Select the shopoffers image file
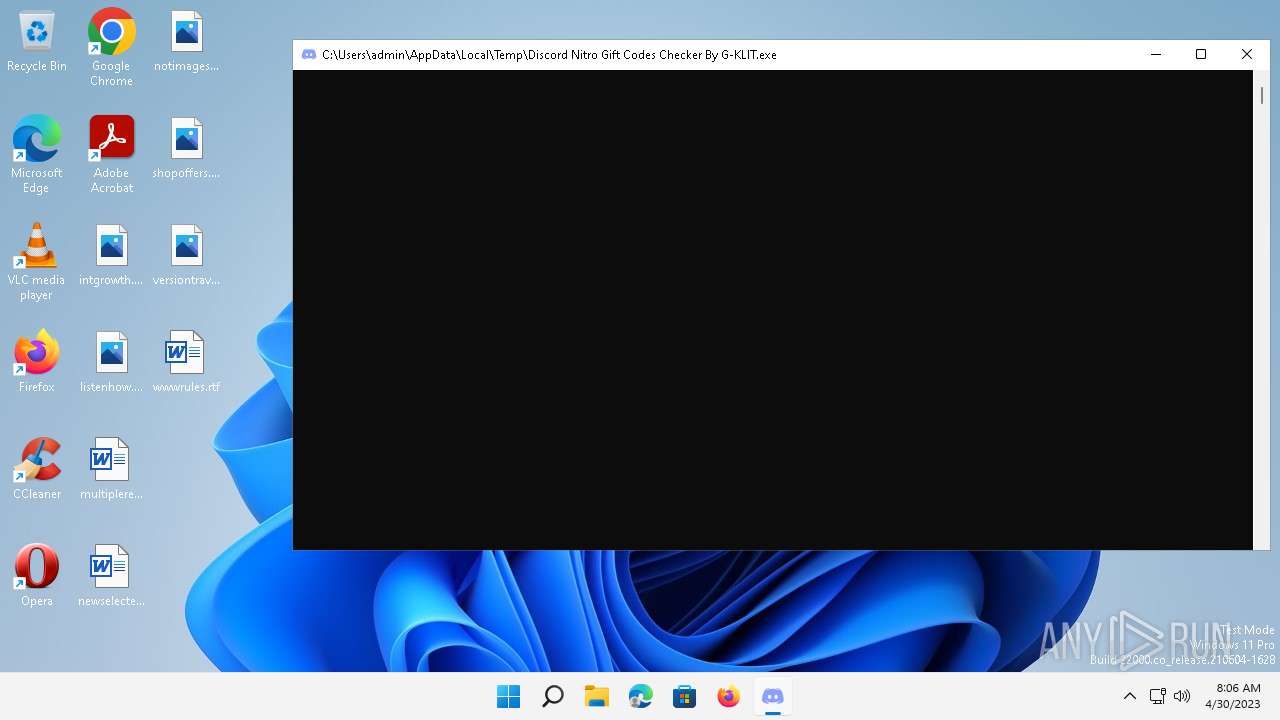 click(x=186, y=149)
